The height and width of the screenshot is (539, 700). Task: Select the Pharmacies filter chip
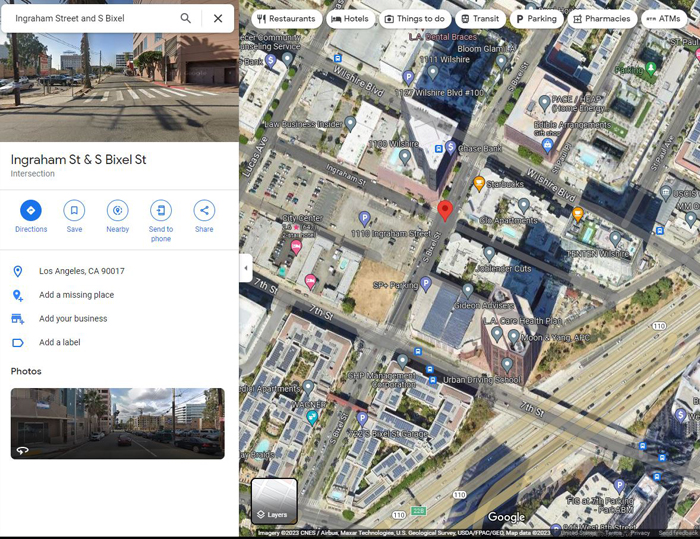pos(602,19)
